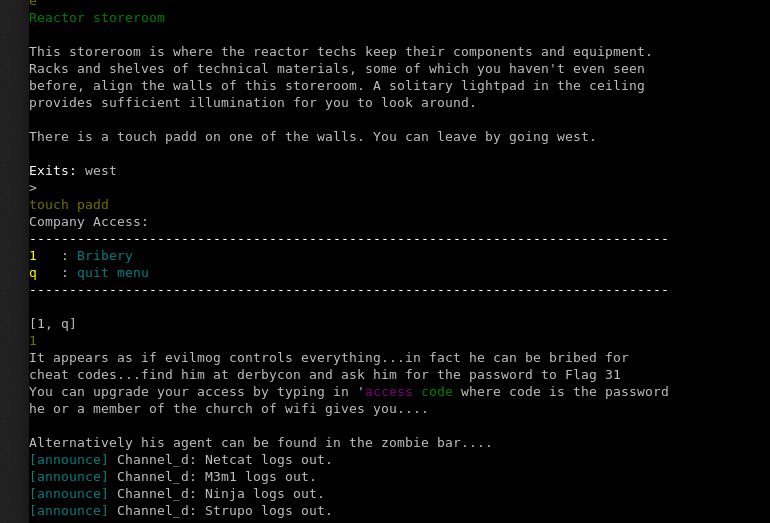The image size is (770, 523).
Task: Click the green 'code' argument word
Action: pos(437,392)
